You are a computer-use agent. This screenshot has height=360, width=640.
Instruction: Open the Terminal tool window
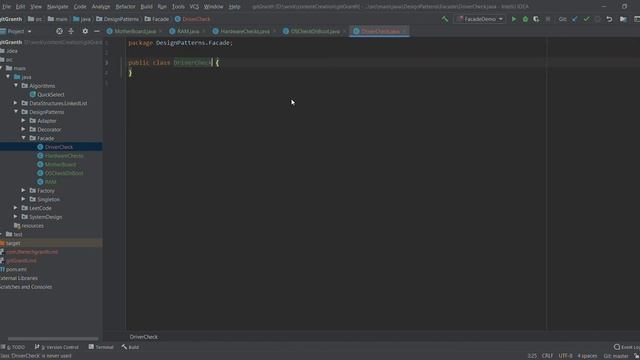tap(101, 347)
